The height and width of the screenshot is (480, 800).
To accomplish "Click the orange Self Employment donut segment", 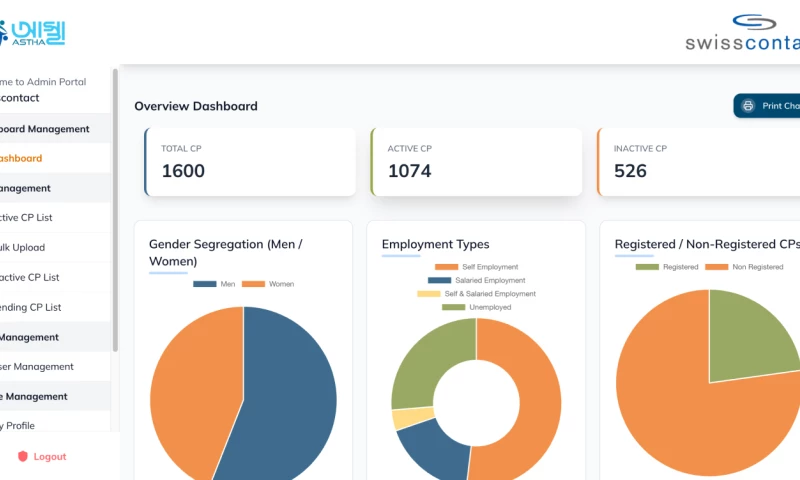I will 538,398.
